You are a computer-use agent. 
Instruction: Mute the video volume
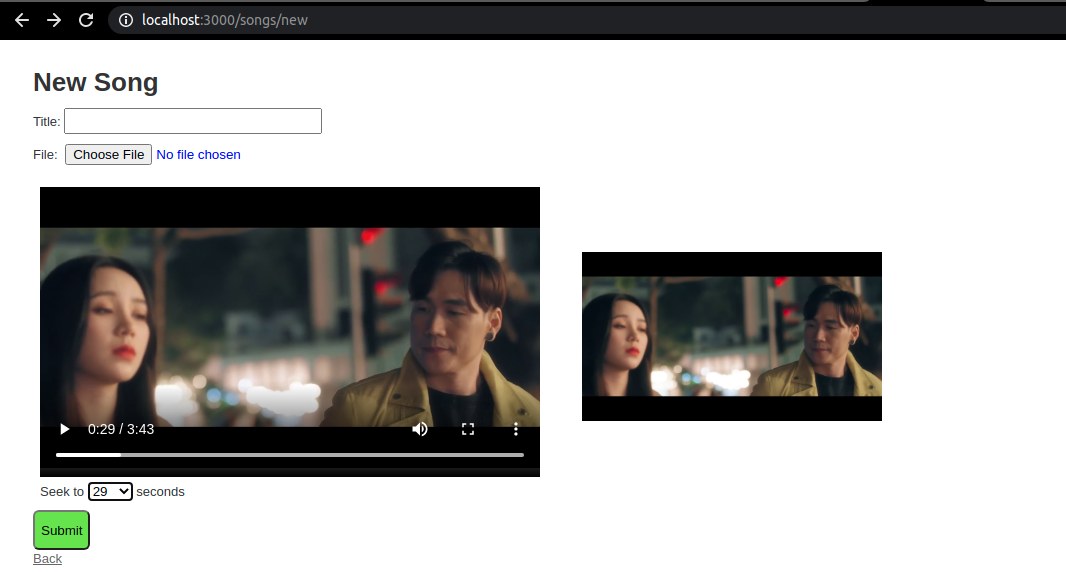click(419, 429)
